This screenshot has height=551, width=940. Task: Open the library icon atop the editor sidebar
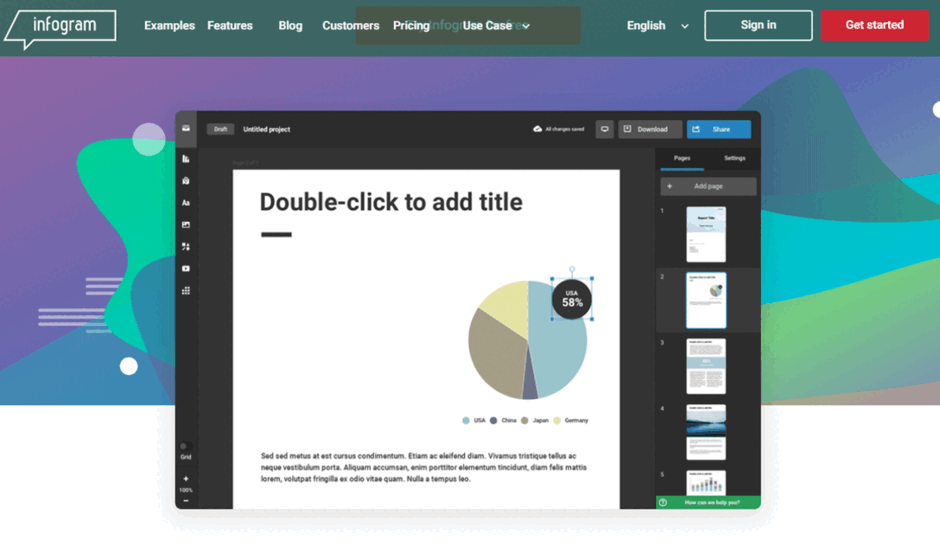click(186, 128)
